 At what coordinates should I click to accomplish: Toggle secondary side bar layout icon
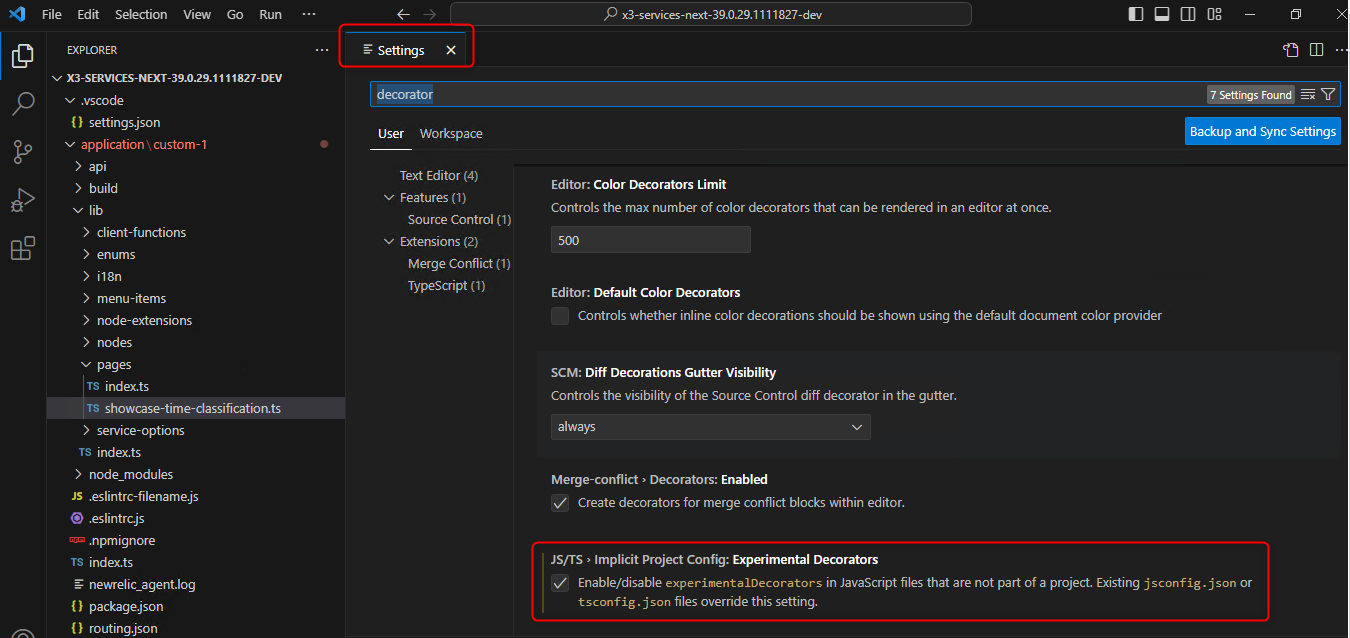pos(1188,14)
